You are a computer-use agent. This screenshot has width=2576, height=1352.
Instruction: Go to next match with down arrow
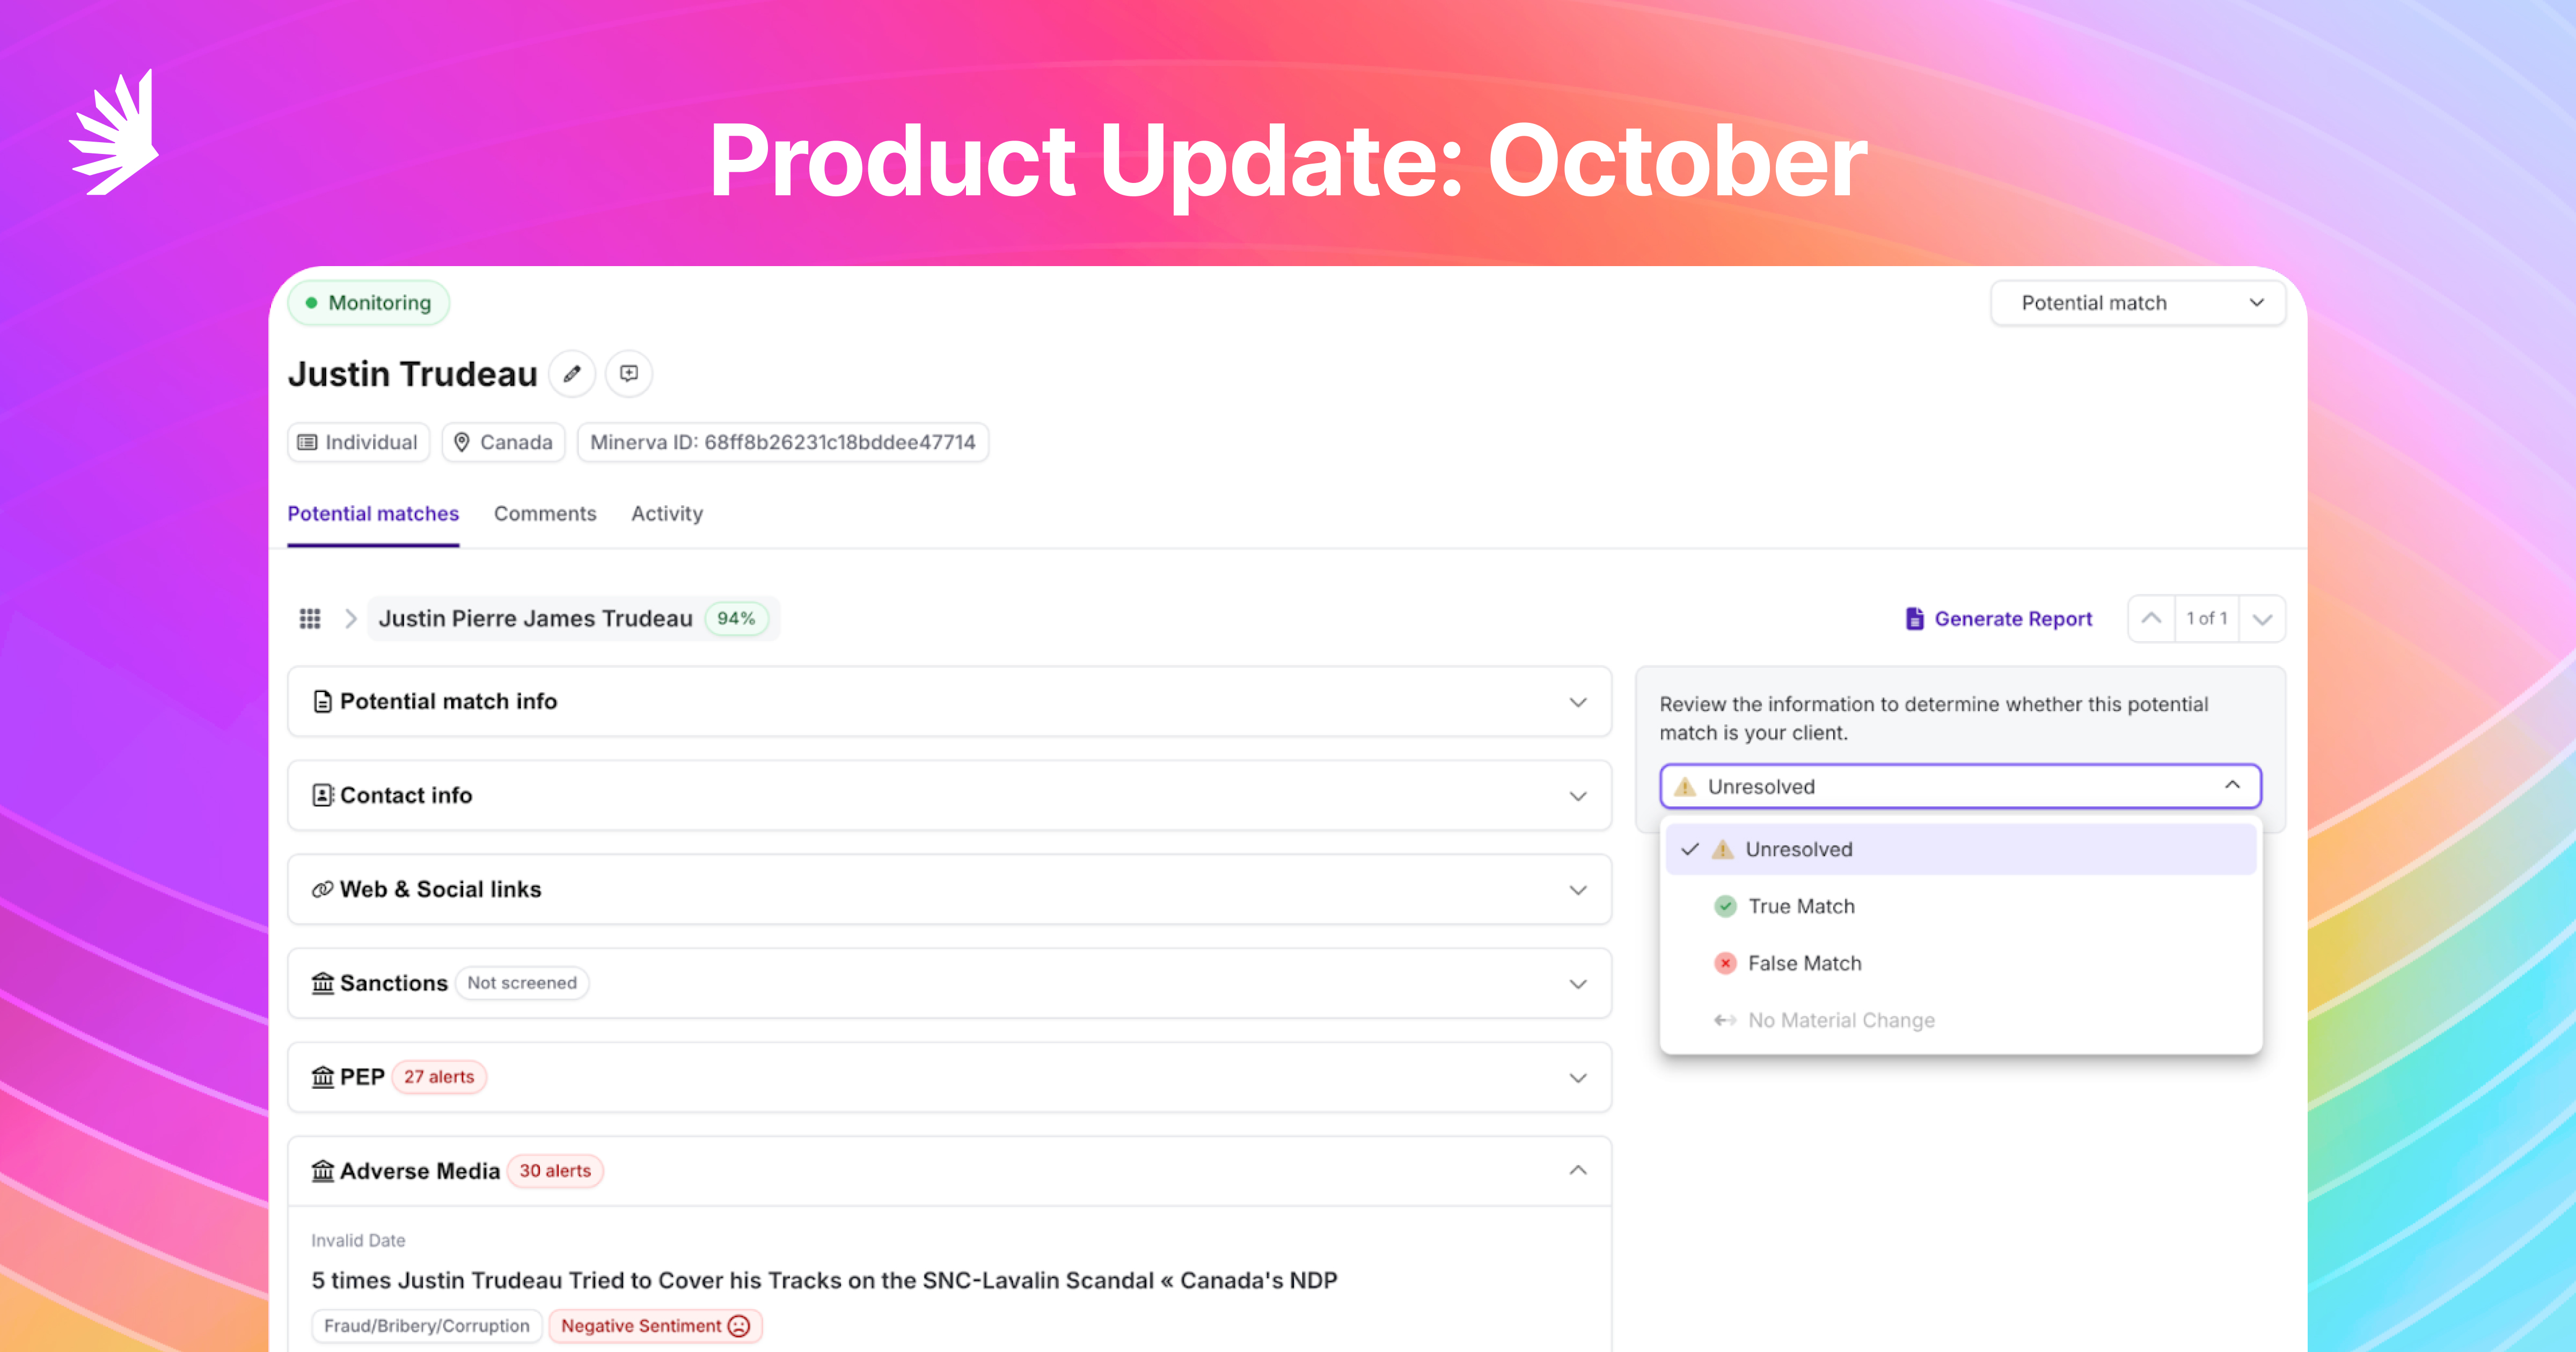click(x=2262, y=619)
